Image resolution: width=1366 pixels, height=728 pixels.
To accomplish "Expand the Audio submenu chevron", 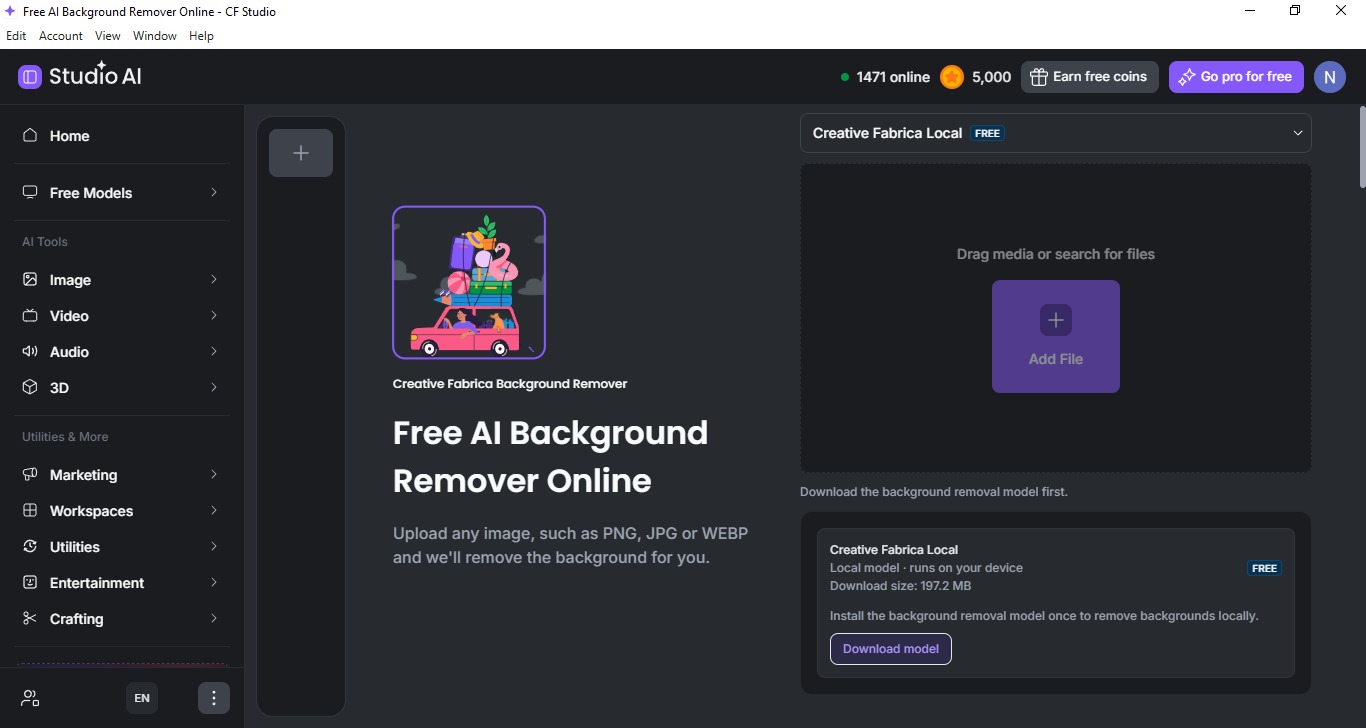I will click(x=214, y=351).
